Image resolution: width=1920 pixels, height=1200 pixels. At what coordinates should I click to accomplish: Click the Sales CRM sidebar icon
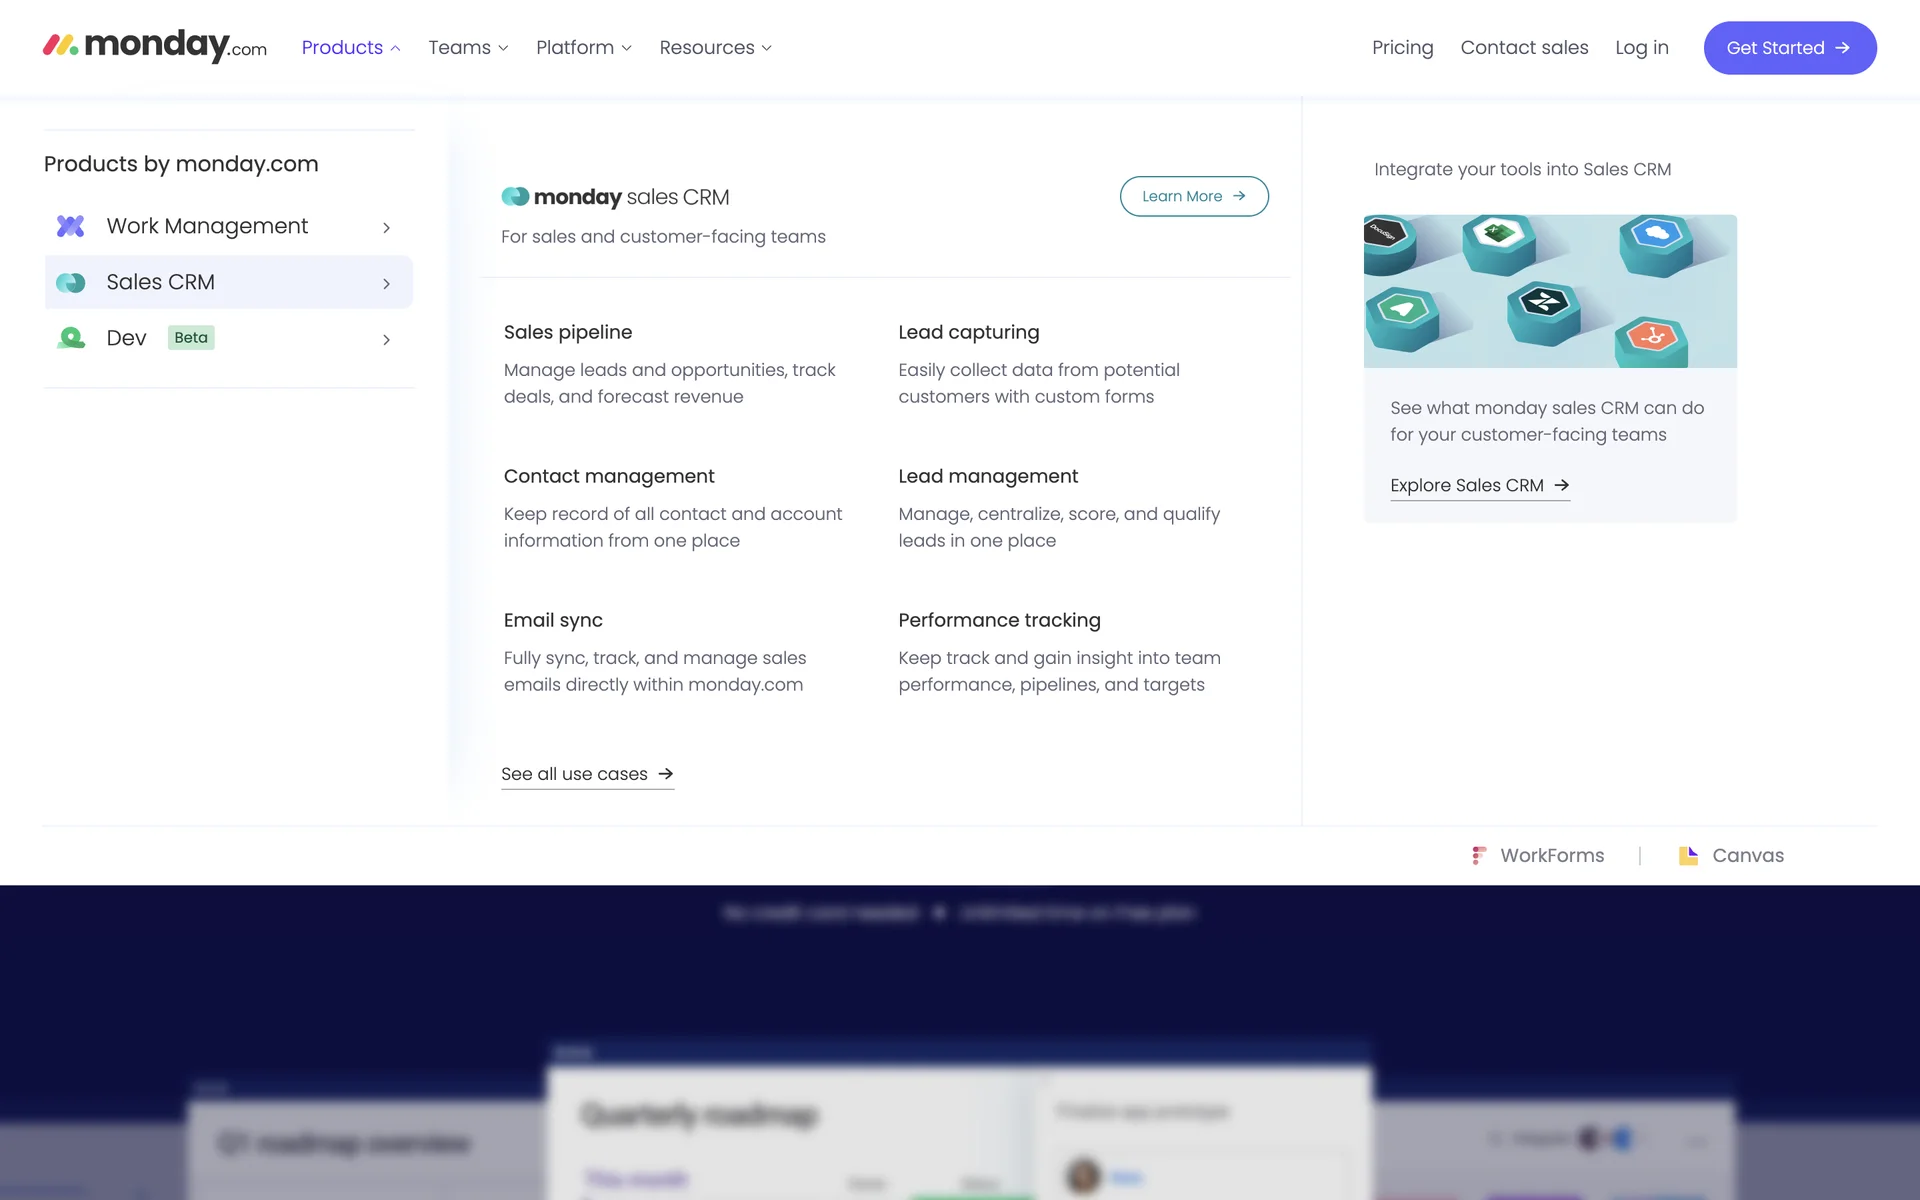point(70,283)
